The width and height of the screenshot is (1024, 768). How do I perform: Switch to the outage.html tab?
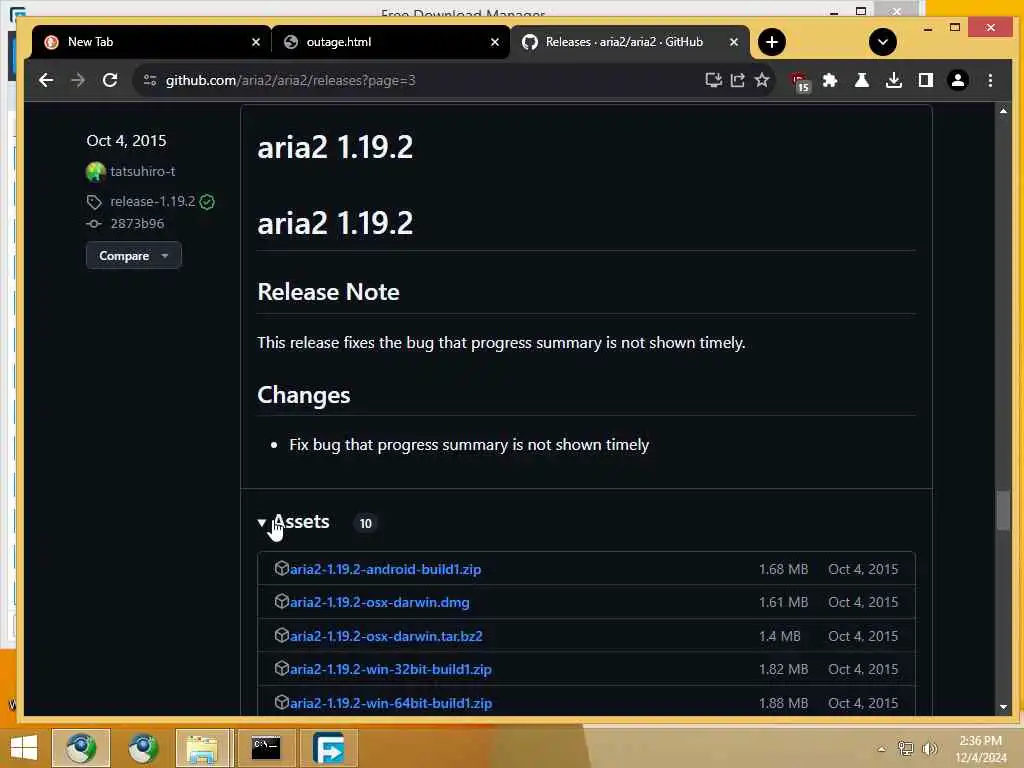(391, 42)
